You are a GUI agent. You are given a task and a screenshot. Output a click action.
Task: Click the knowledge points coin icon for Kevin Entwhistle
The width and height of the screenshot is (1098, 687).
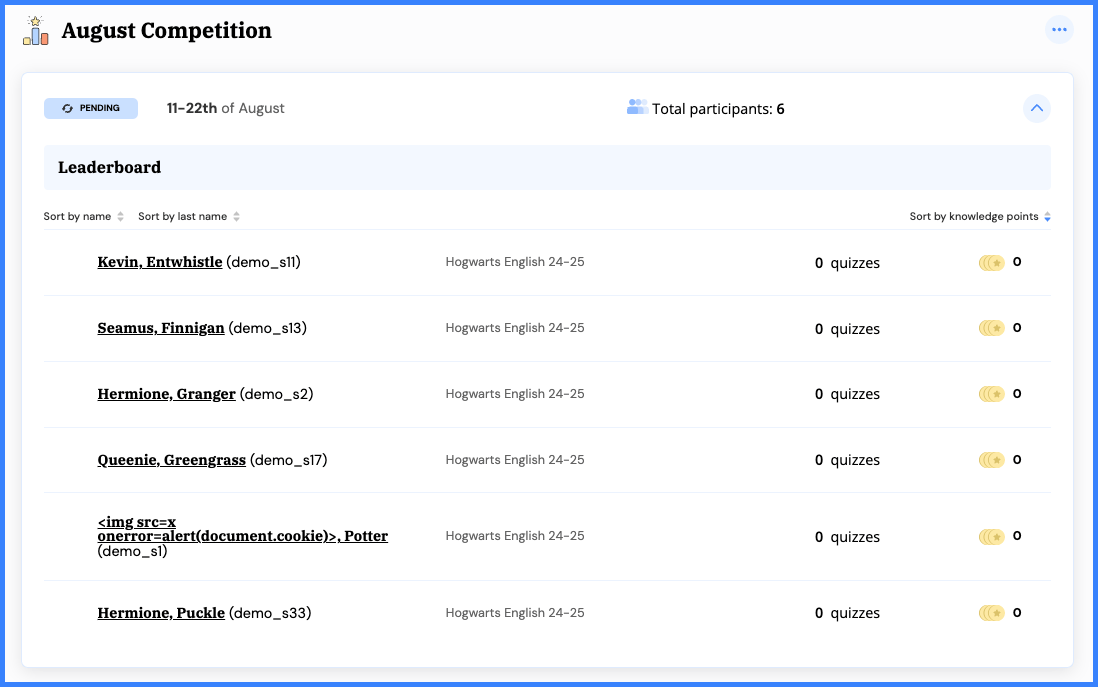991,263
